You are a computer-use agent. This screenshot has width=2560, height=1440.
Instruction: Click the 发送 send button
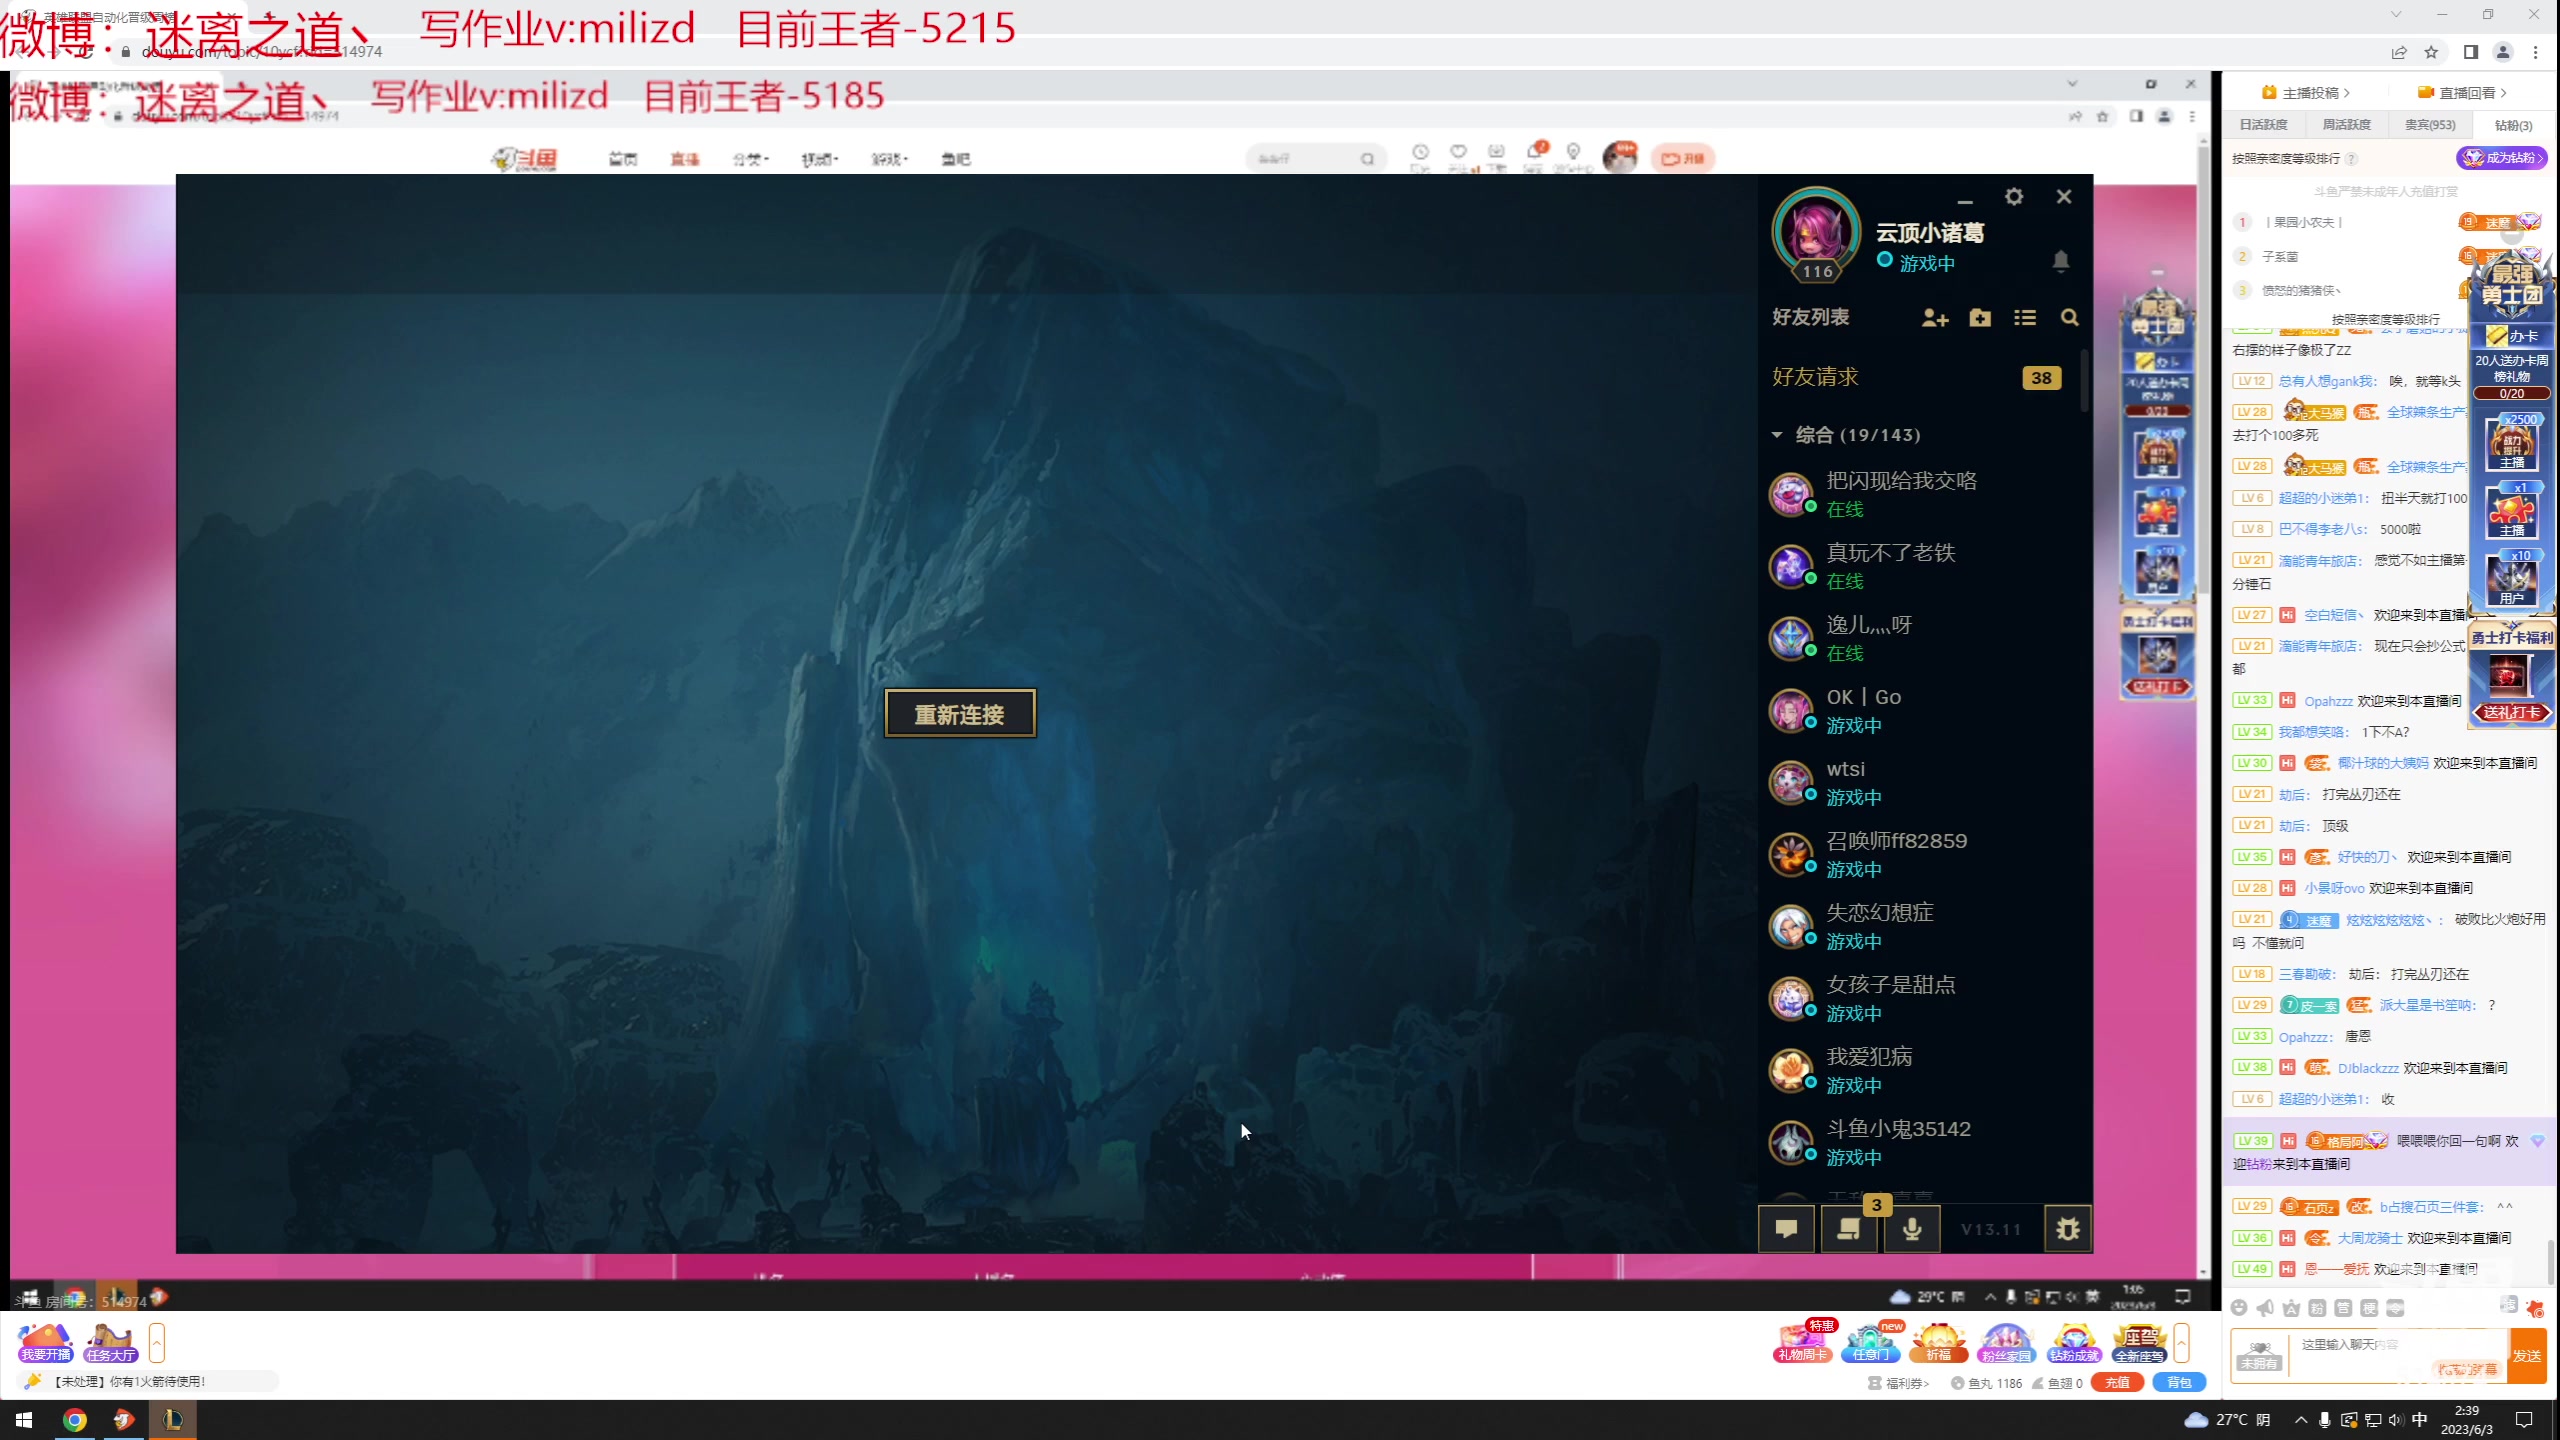(2527, 1356)
